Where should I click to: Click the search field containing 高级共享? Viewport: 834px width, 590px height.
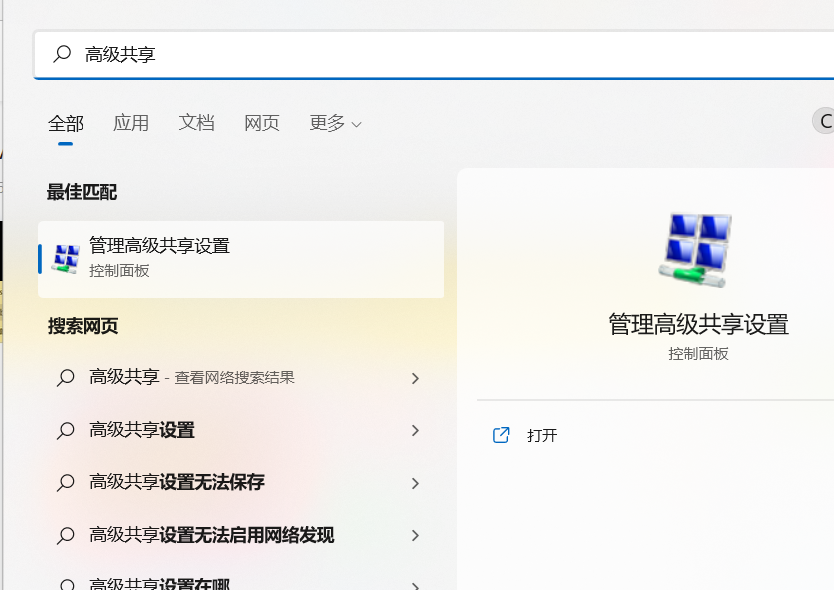[x=434, y=54]
